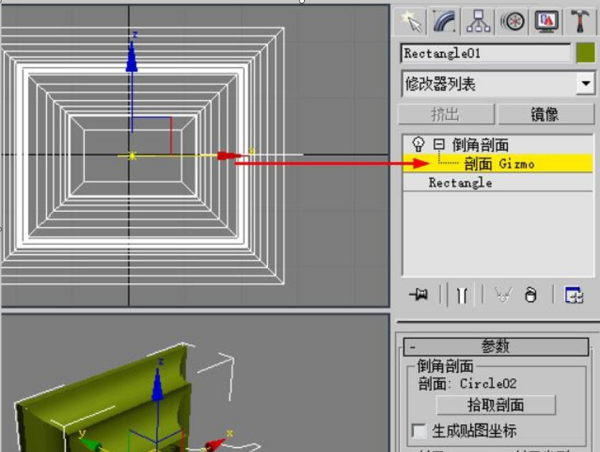
Task: Click the Pin Stack icon
Action: click(419, 295)
